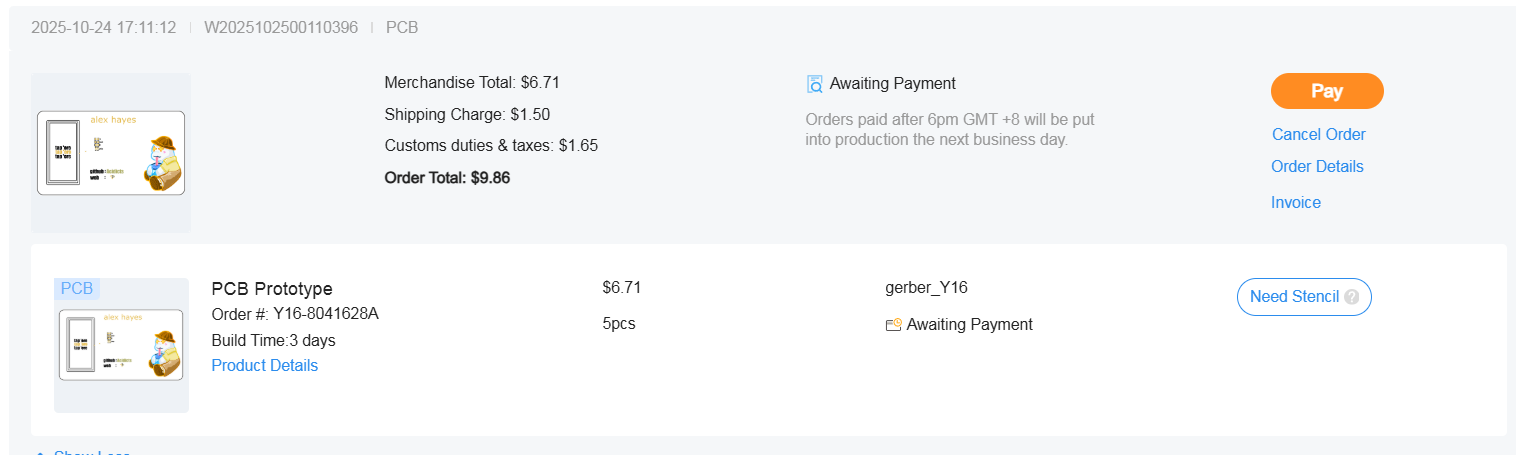Click the Order # Y16-8041628A text
Screen dimensions: 1516x455
coord(295,314)
